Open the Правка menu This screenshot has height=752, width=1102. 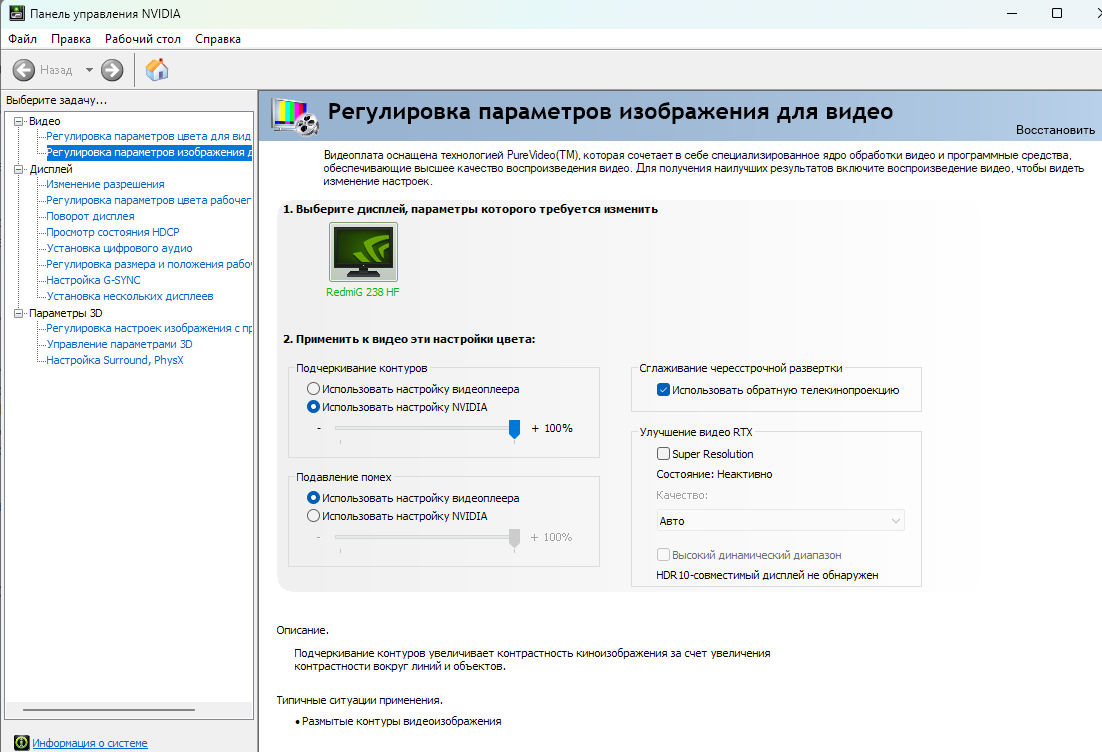(x=71, y=39)
